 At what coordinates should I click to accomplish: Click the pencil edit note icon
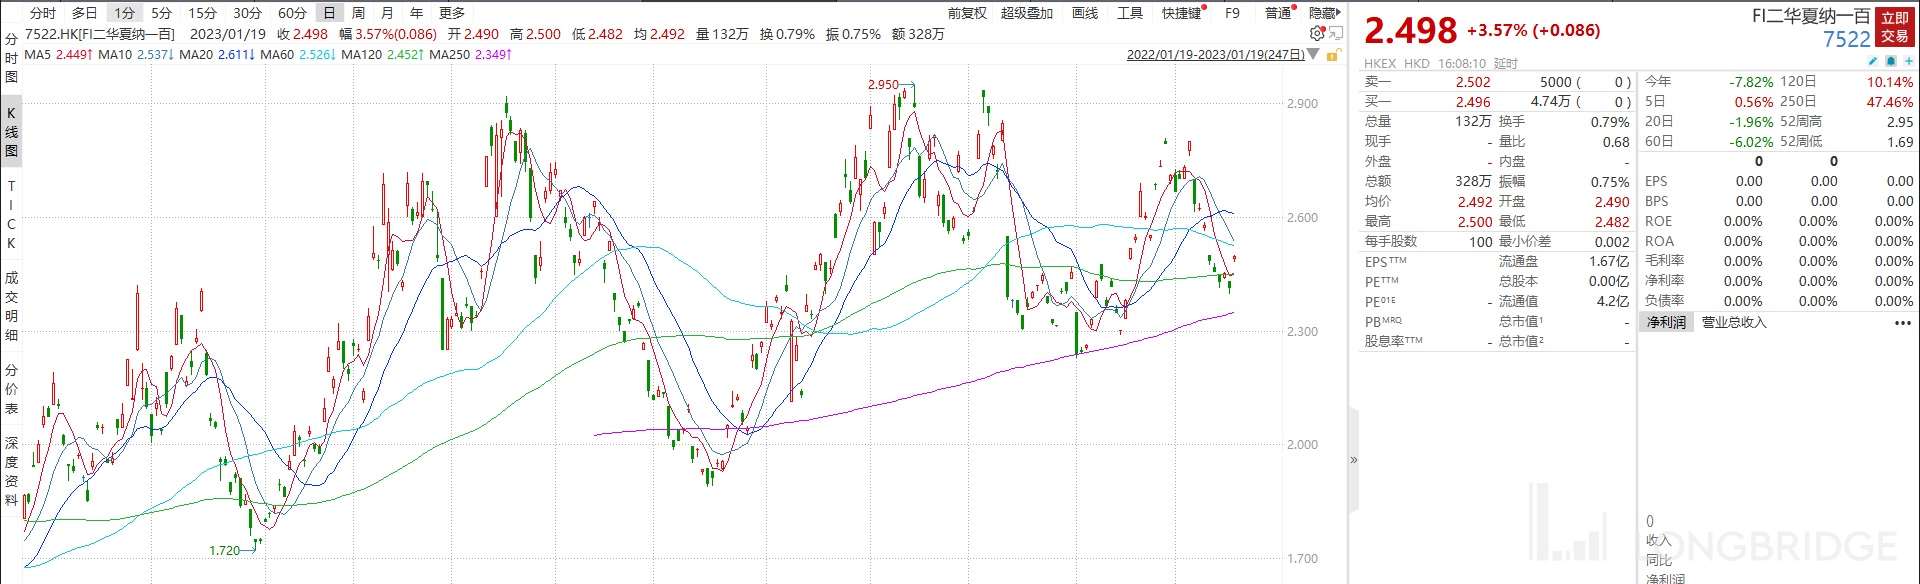[1873, 62]
